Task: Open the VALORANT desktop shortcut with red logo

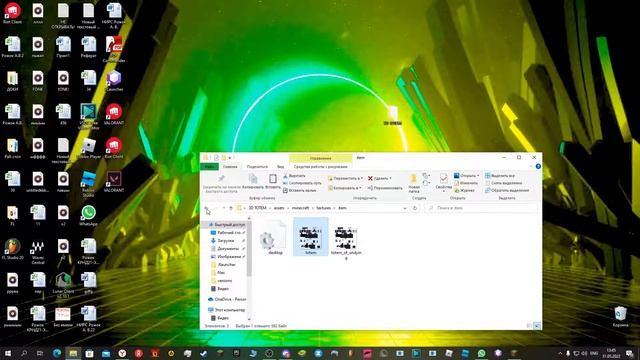Action: pos(113,115)
